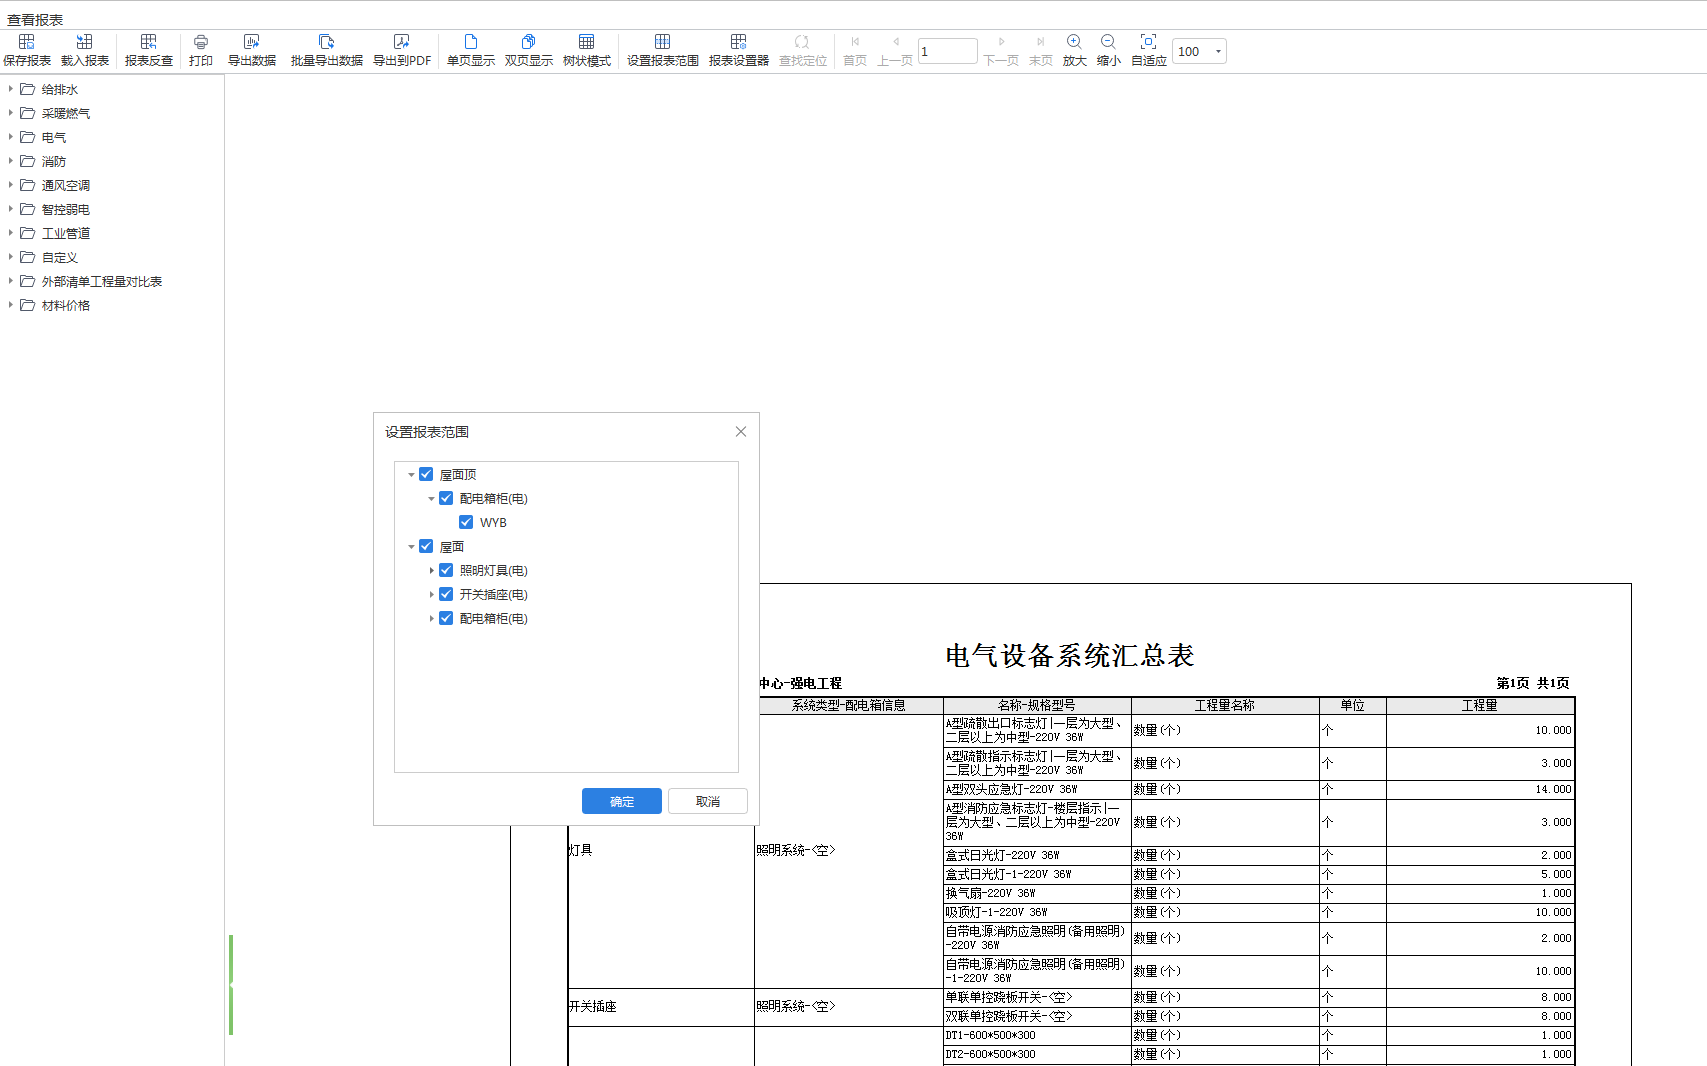Select 自定义 in the report tree
The image size is (1707, 1066).
point(60,257)
